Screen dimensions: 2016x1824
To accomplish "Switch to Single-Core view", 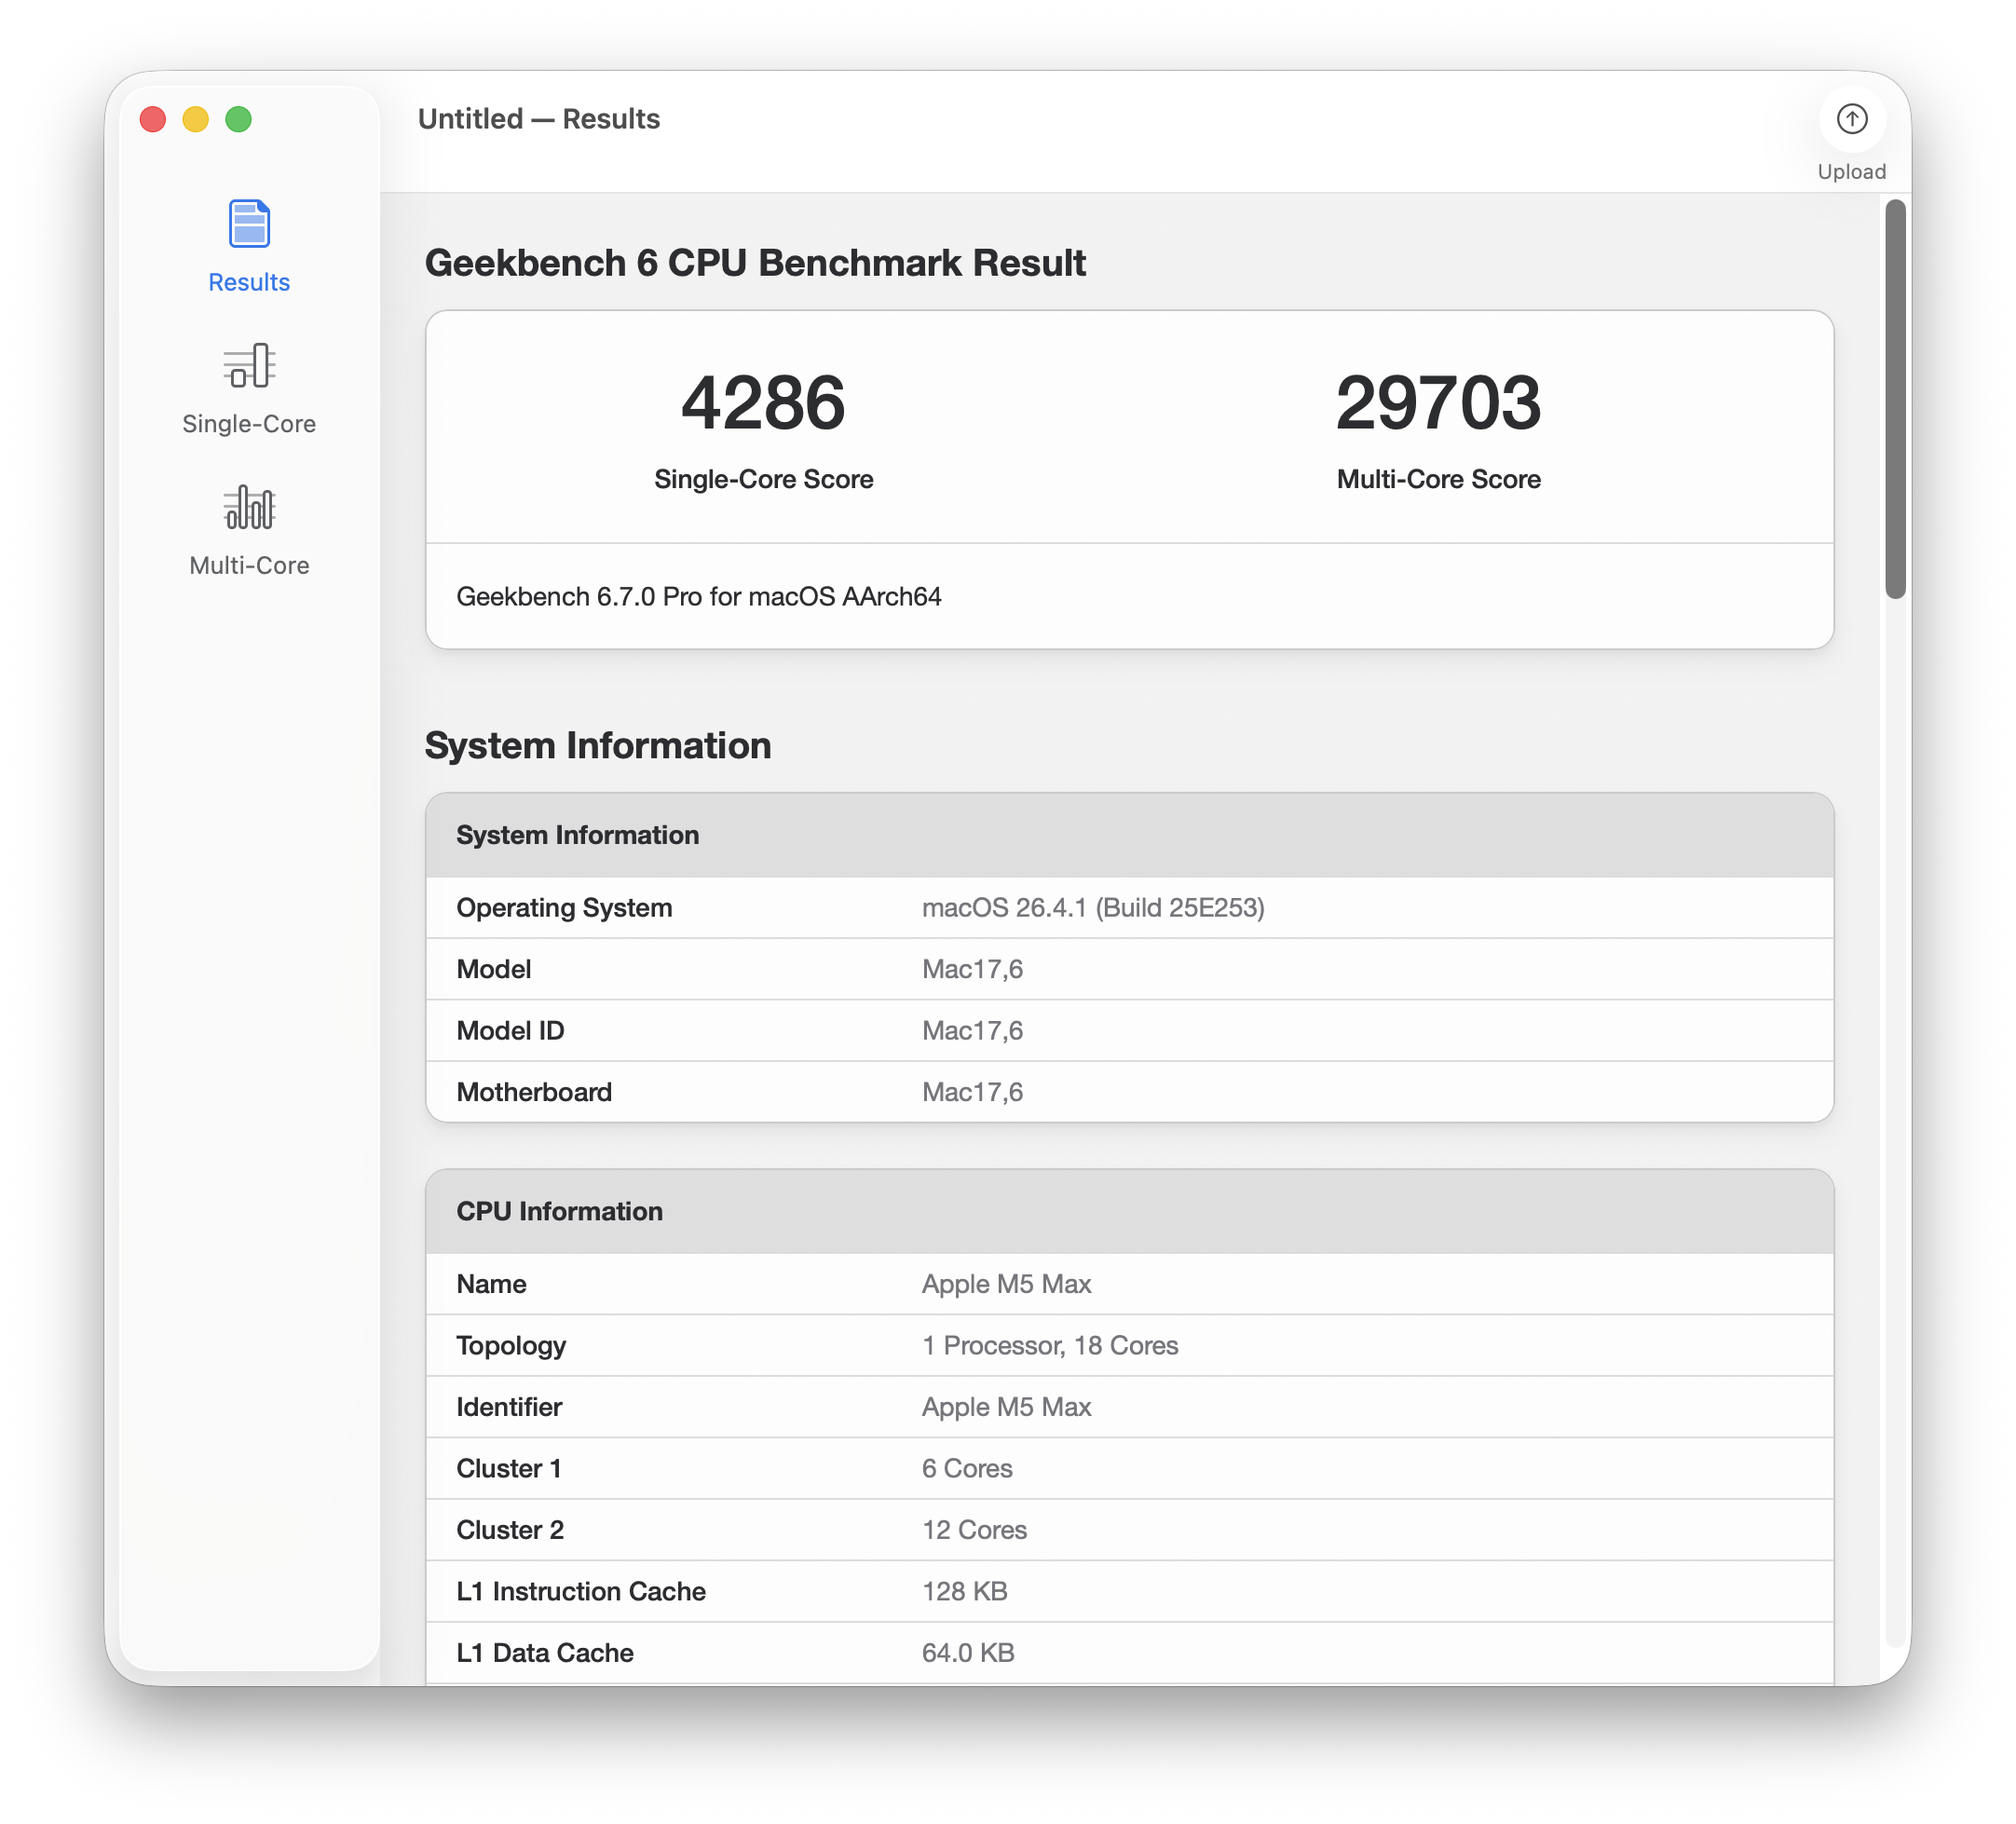I will point(248,423).
